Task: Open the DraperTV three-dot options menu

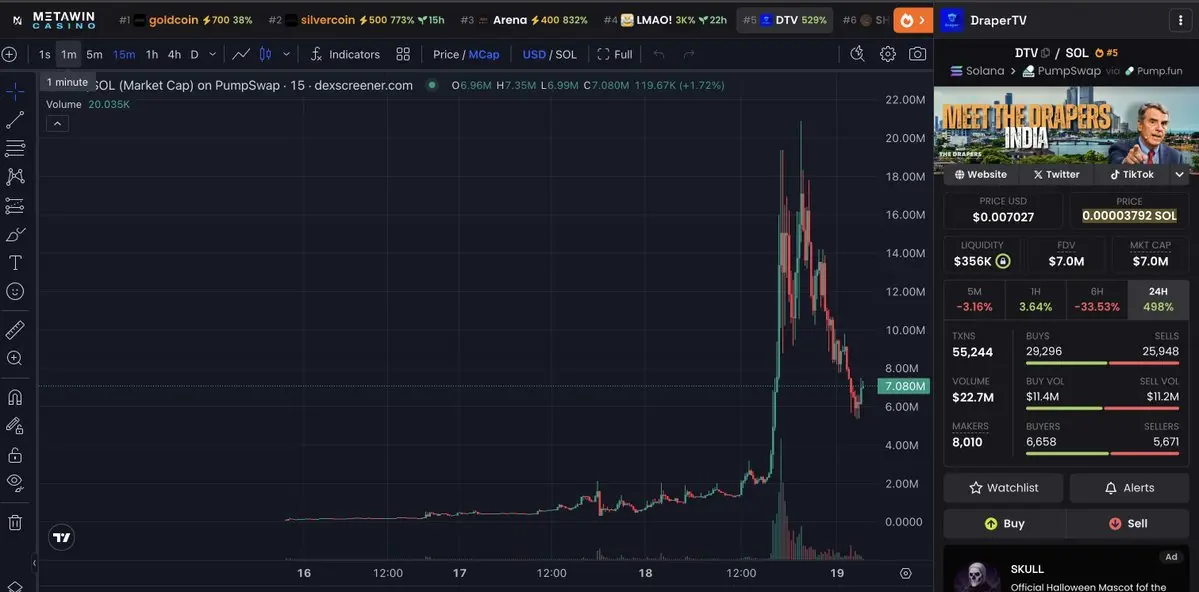Action: pos(1182,20)
